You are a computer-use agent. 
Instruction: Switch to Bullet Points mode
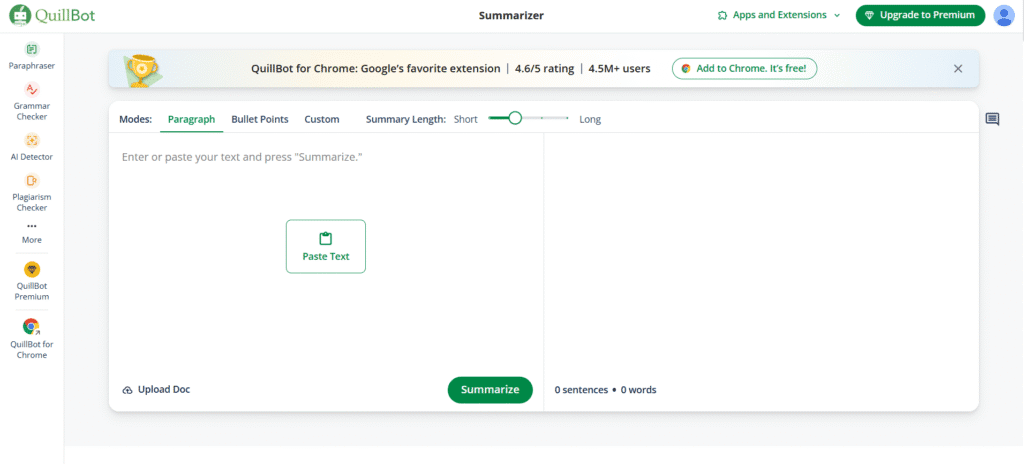point(260,120)
